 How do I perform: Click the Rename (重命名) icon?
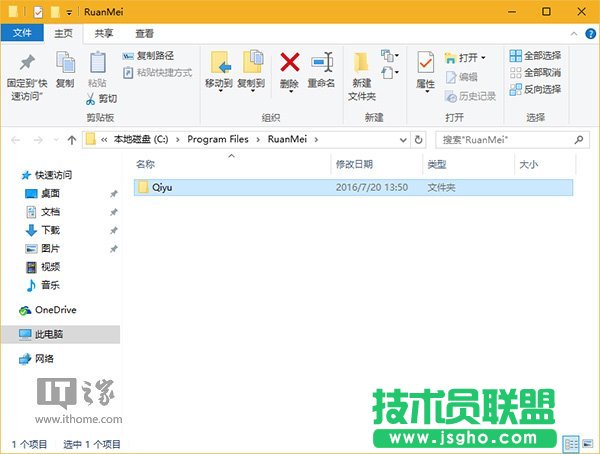click(322, 62)
